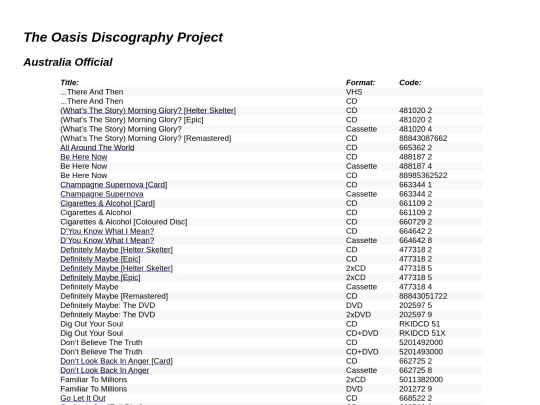Viewport: 540px width, 405px height.
Task: Open the Cassette "D'You Know What I Mean?" link
Action: pos(107,241)
